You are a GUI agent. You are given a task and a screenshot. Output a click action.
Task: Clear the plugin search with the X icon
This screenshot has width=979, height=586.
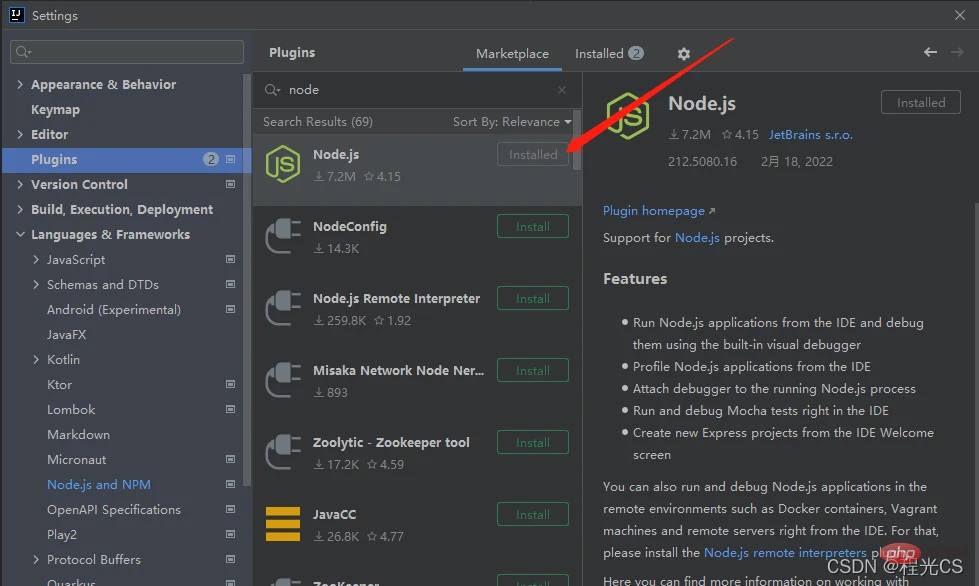562,90
